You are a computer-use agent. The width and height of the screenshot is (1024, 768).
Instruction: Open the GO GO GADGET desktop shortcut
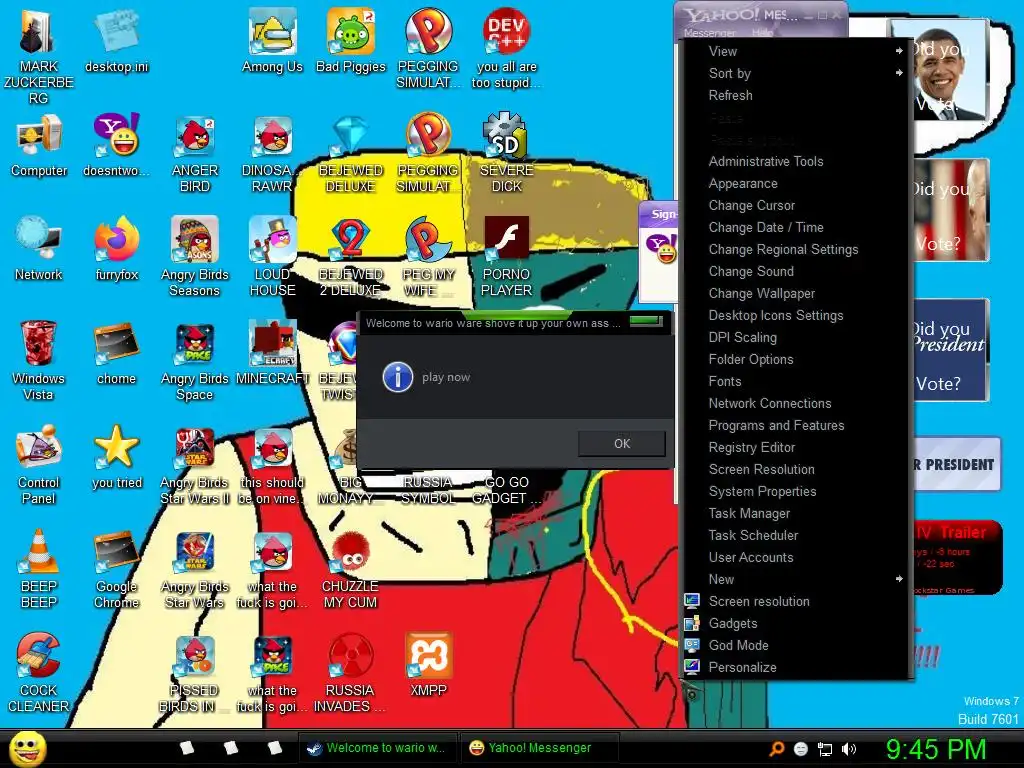[x=506, y=490]
